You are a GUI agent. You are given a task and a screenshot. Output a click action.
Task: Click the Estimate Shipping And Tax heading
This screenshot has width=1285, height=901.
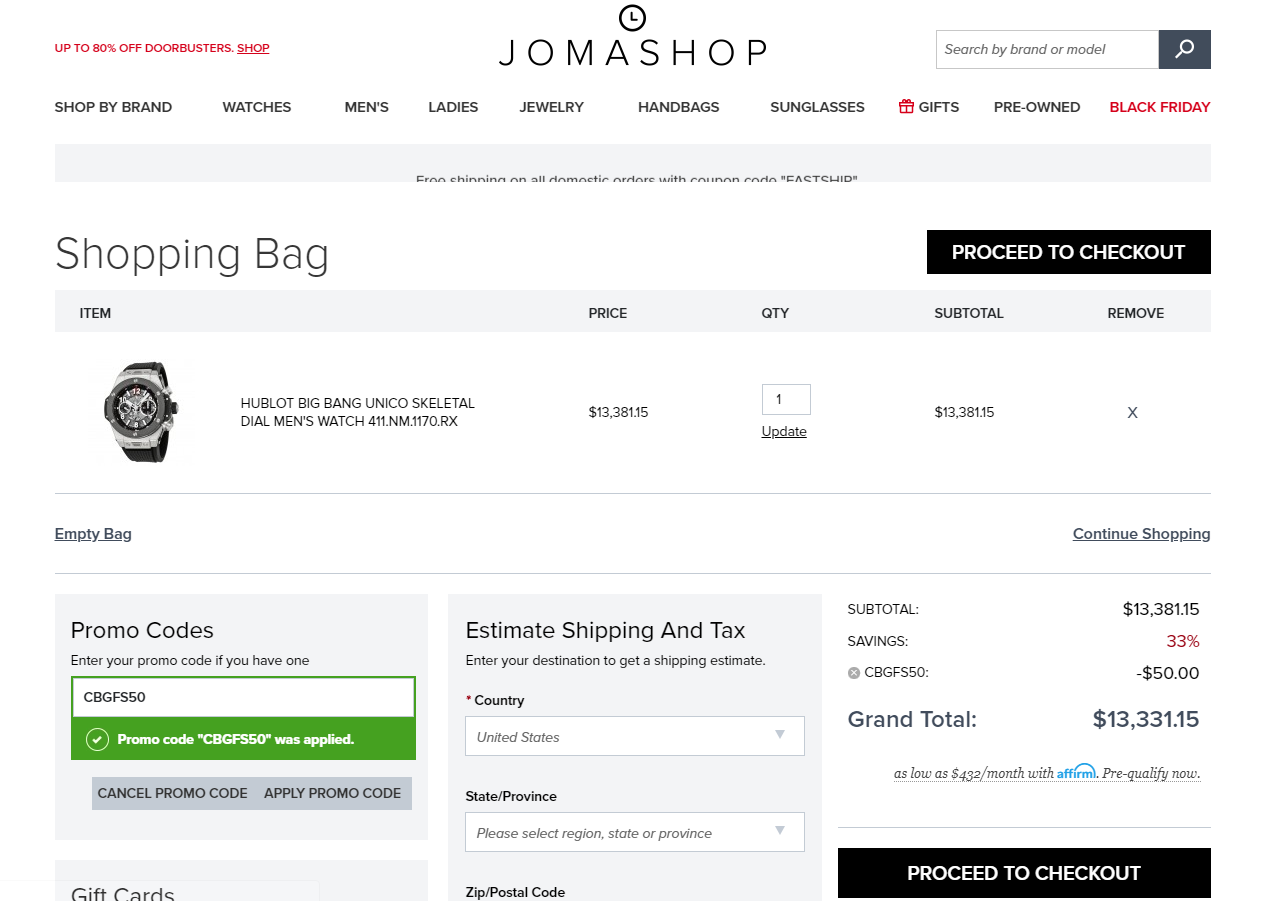tap(605, 630)
